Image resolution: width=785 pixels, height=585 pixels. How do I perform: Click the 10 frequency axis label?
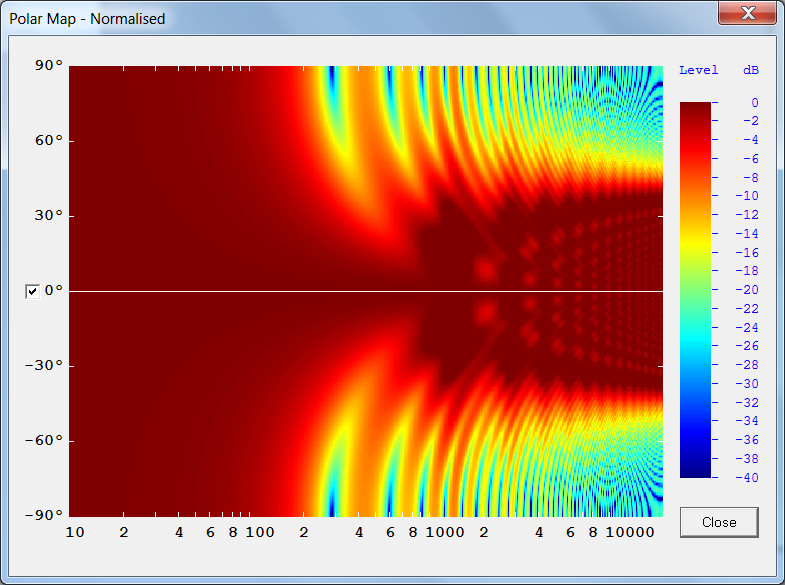(75, 532)
